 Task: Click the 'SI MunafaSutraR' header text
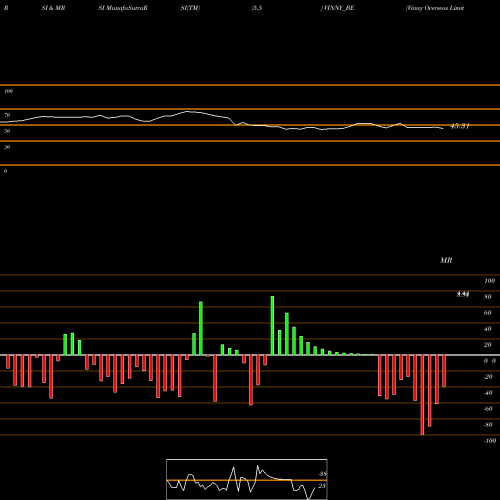(x=123, y=8)
